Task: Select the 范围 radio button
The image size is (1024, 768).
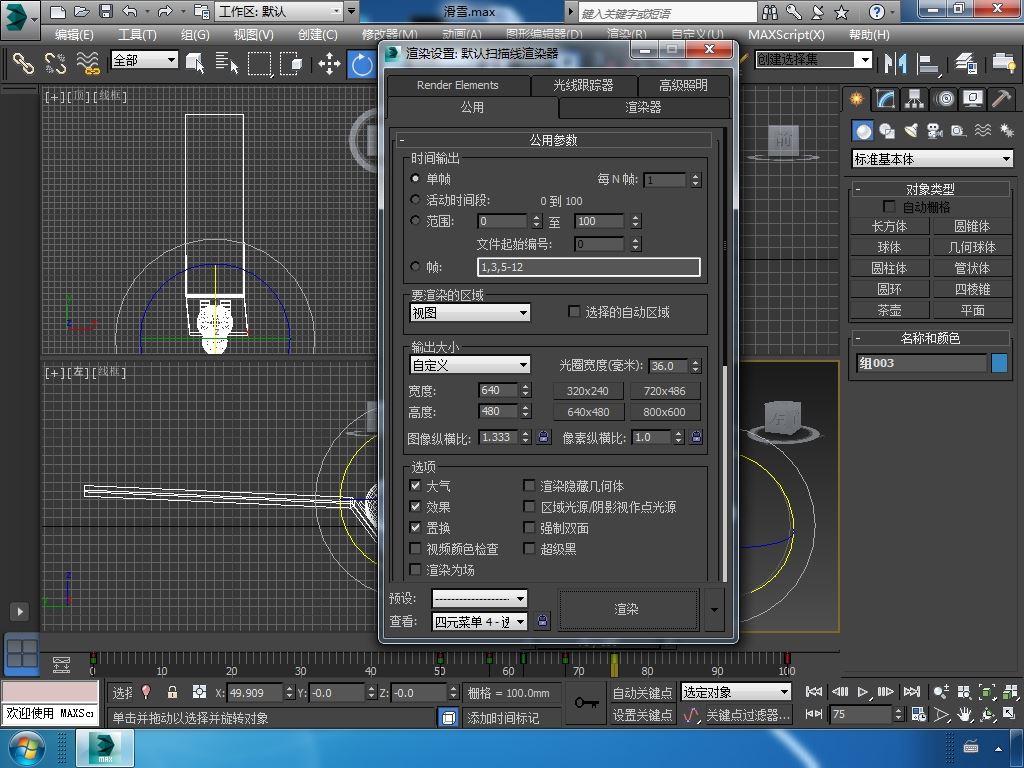Action: 415,221
